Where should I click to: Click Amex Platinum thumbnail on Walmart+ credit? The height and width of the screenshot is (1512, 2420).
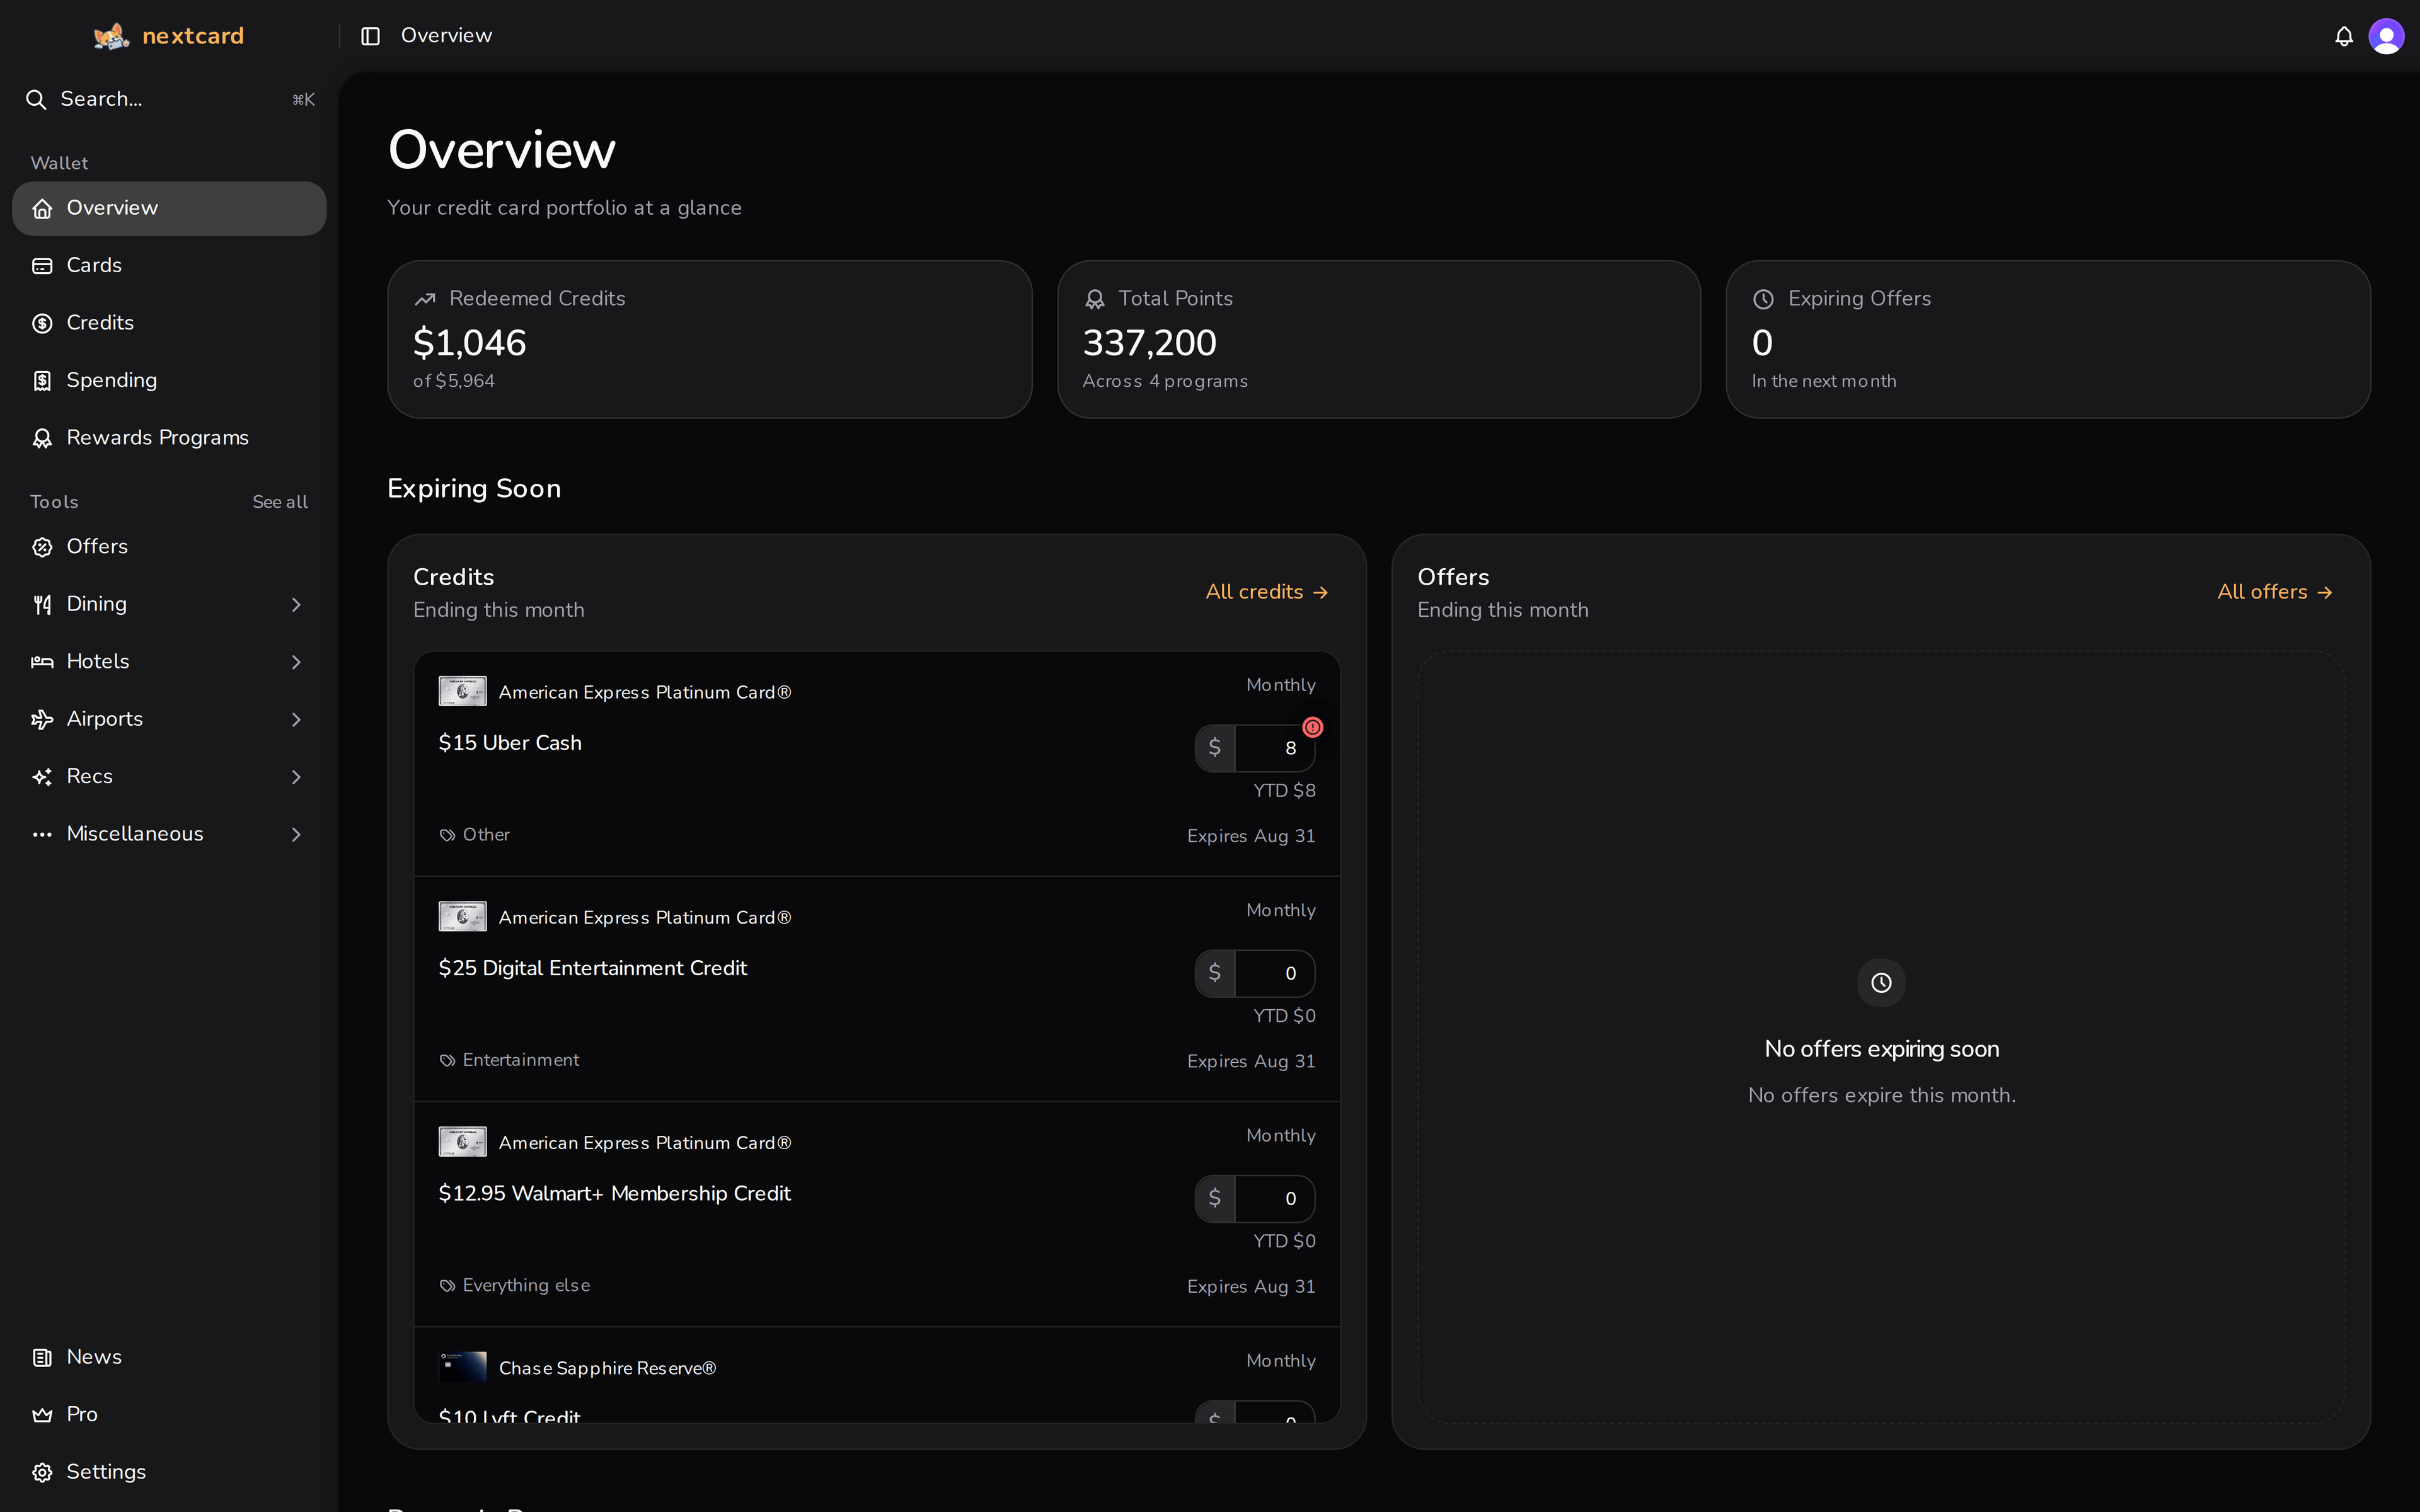tap(463, 1142)
